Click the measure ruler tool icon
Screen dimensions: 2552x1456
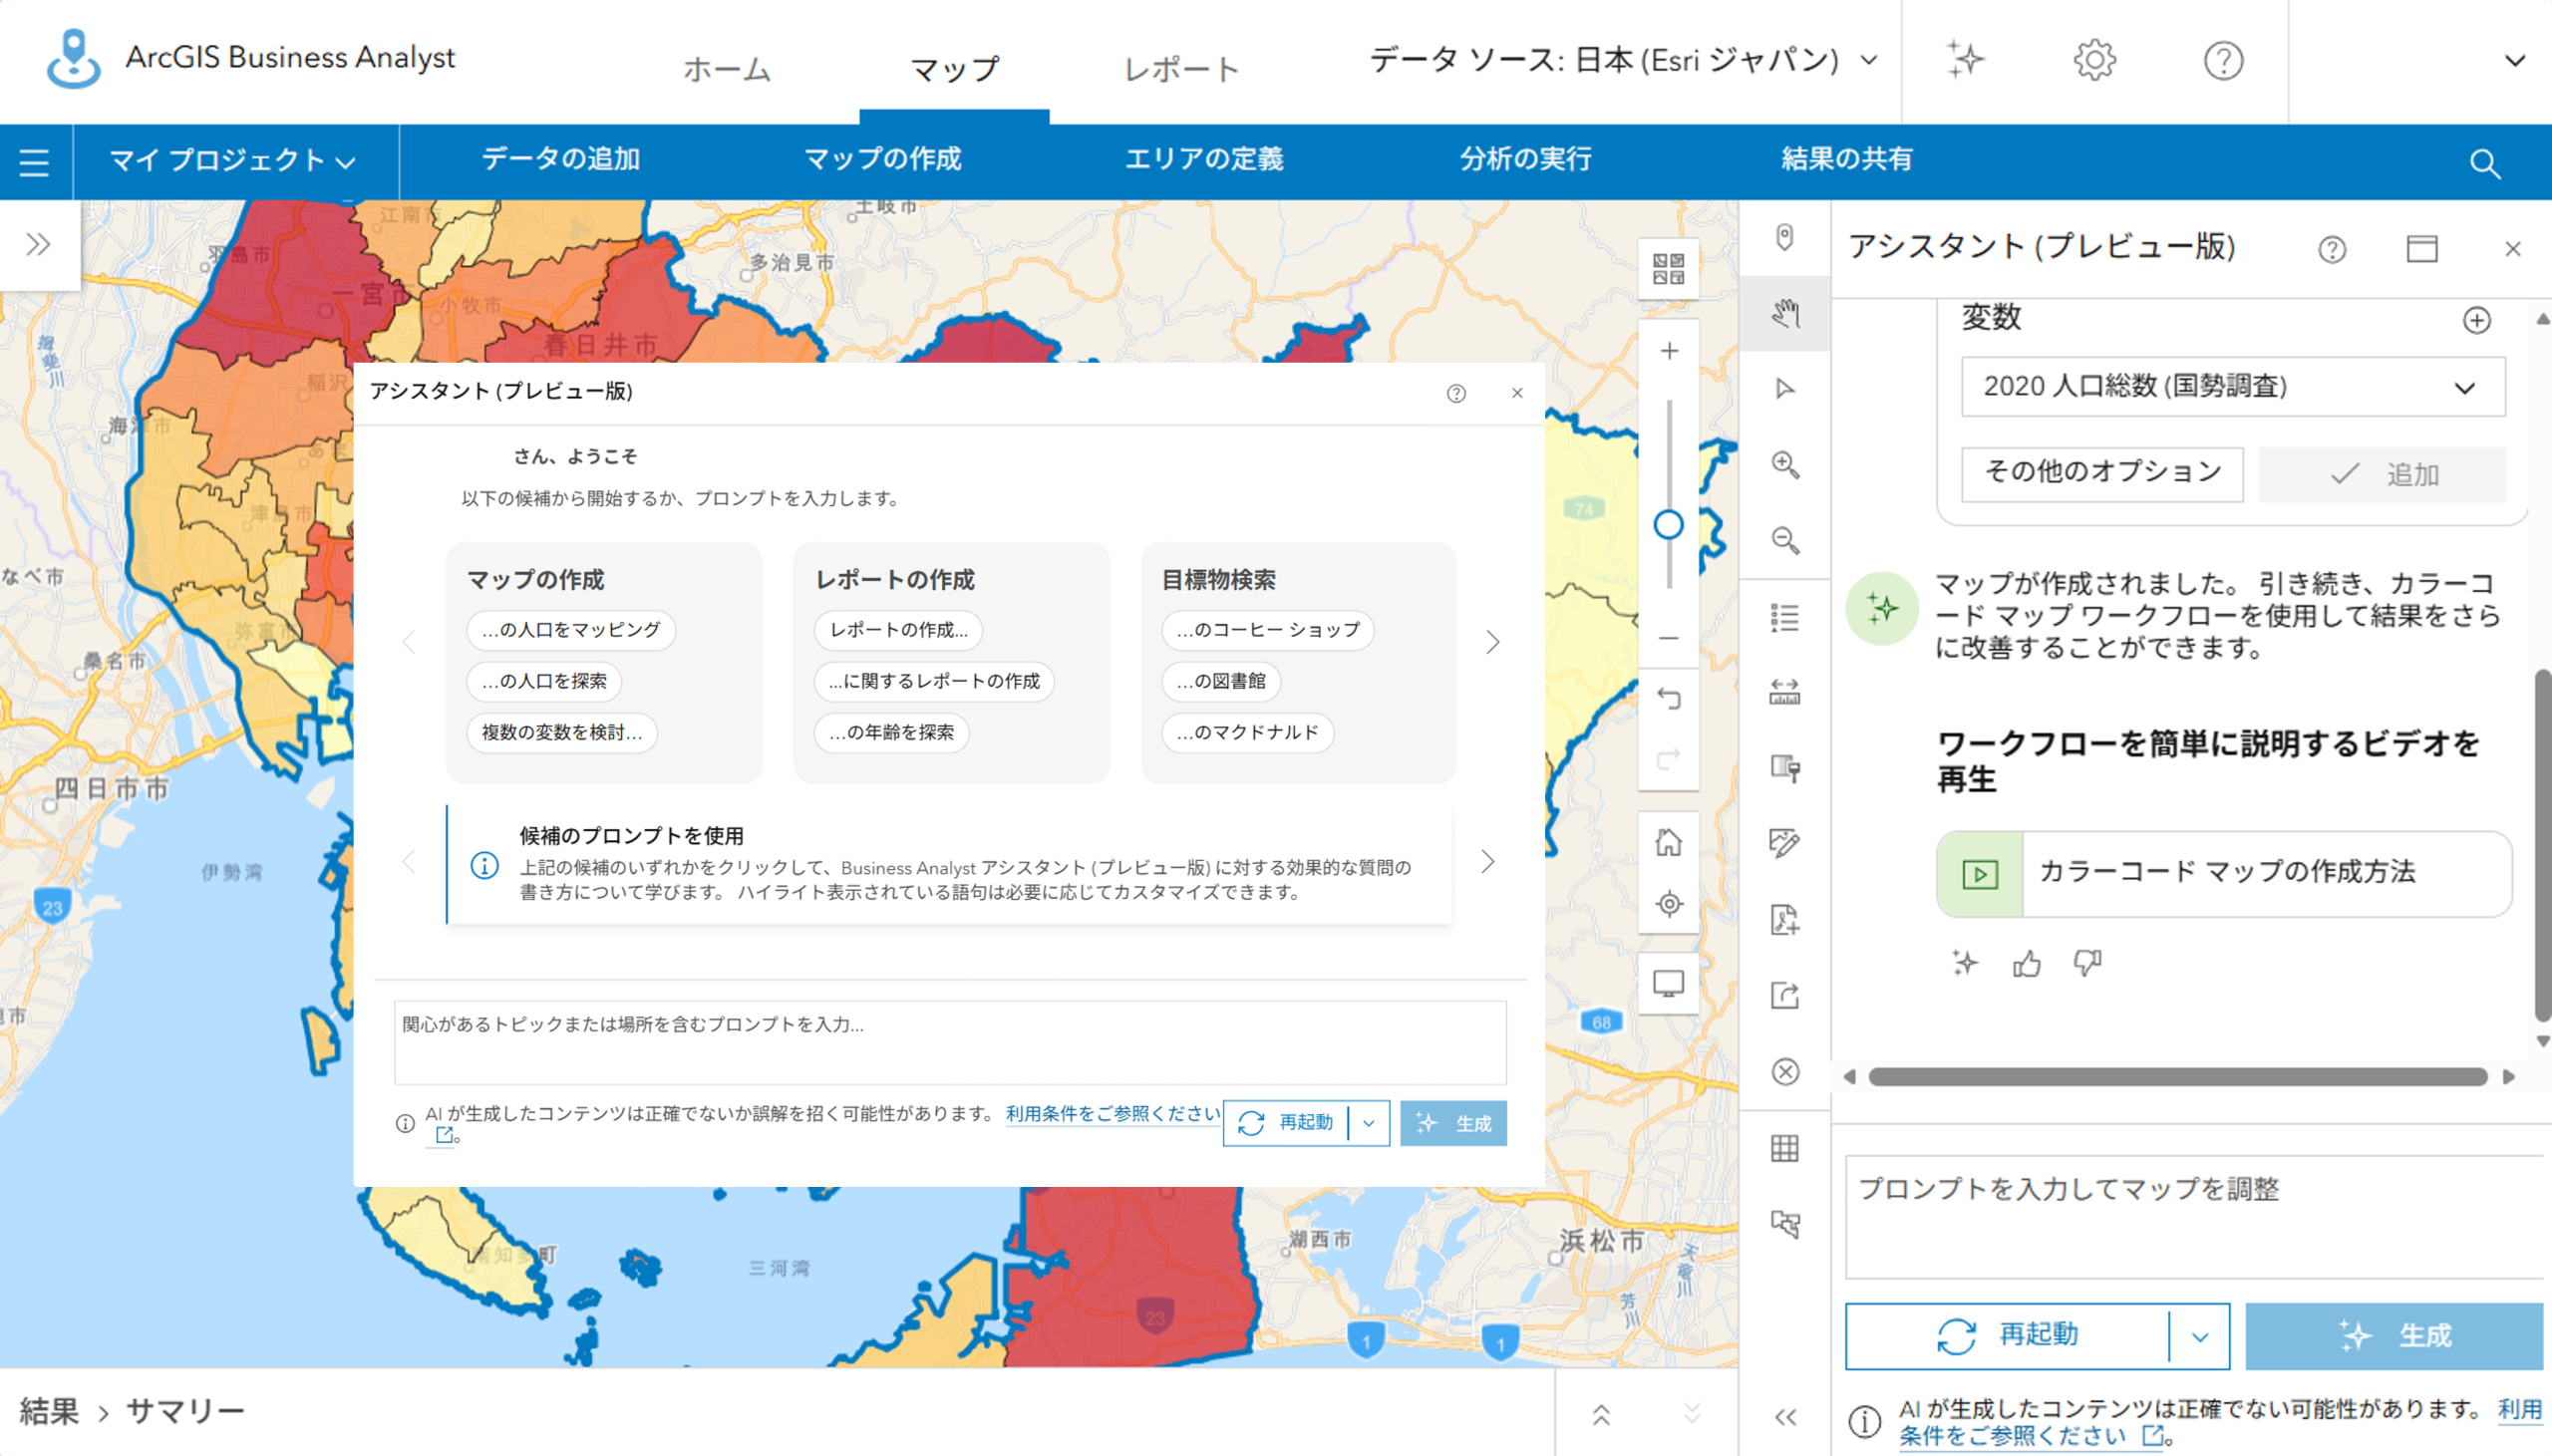coord(1785,692)
